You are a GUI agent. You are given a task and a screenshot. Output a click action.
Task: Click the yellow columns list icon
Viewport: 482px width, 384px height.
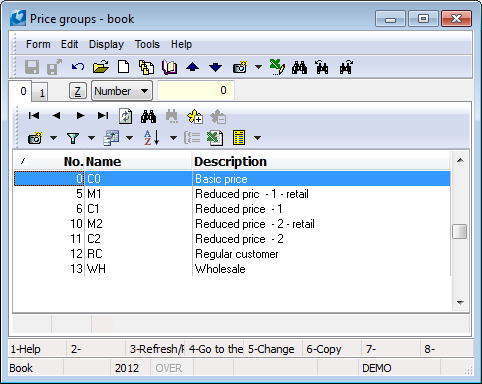point(239,138)
